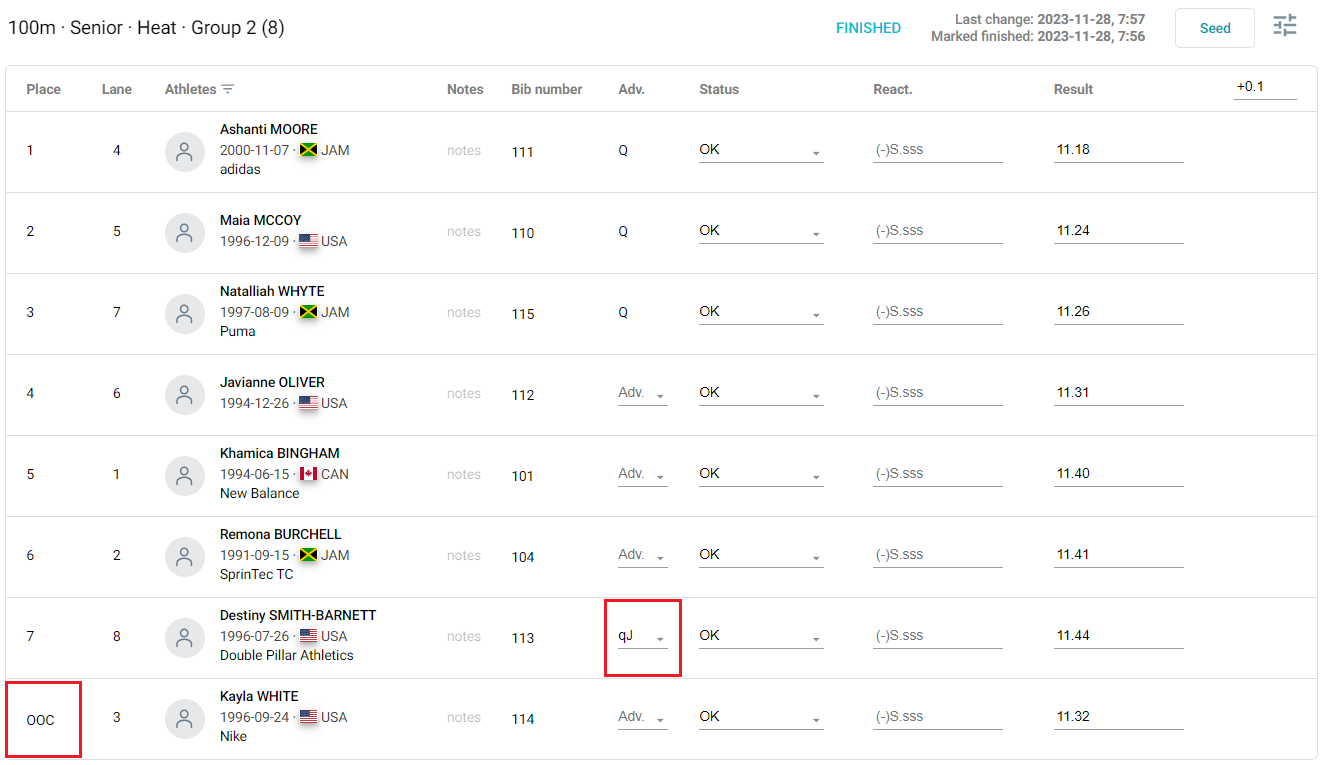Click the Seed button
This screenshot has width=1324, height=765.
pos(1214,28)
